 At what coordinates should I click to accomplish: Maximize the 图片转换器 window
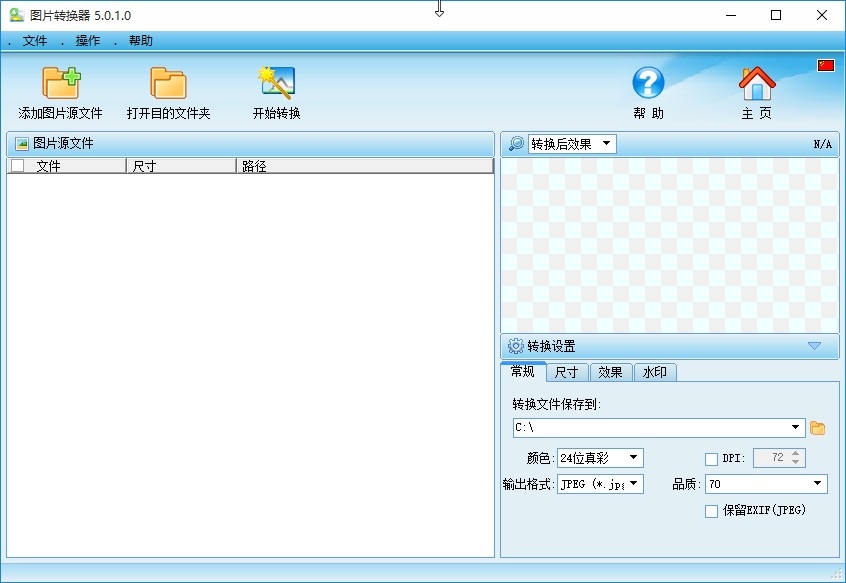pyautogui.click(x=776, y=15)
